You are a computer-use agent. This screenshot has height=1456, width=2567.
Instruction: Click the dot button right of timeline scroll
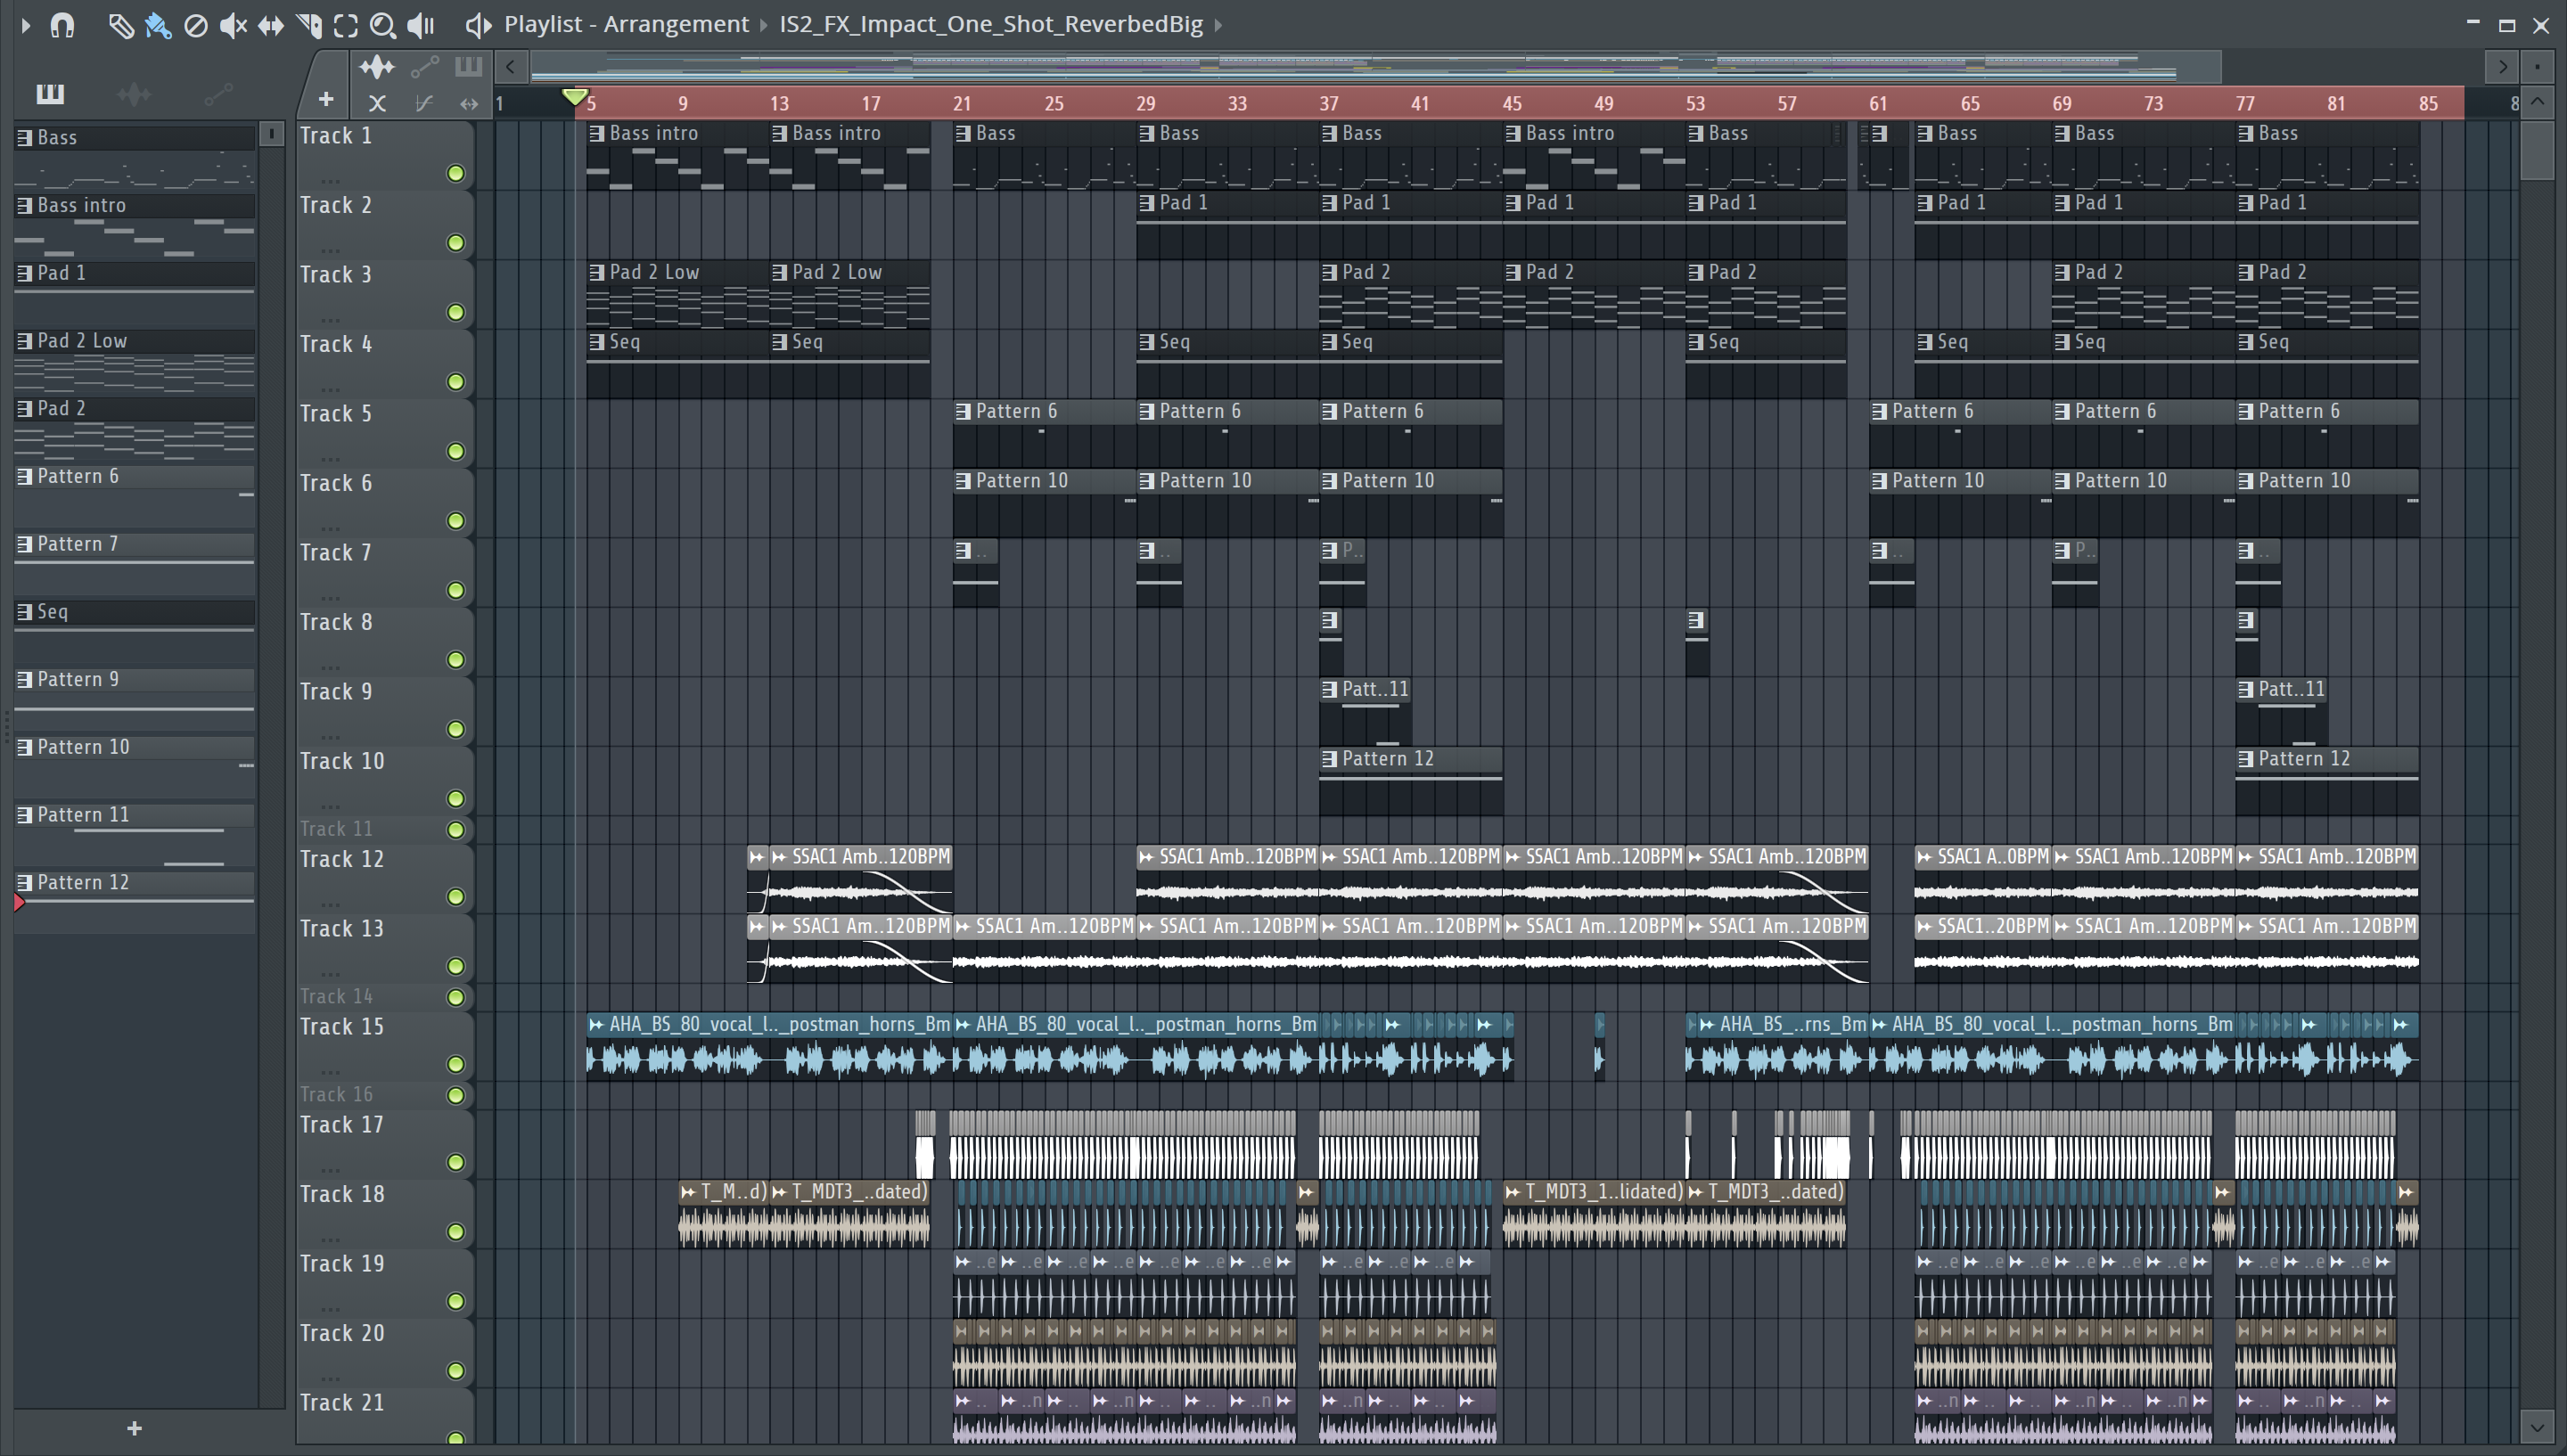(2537, 67)
